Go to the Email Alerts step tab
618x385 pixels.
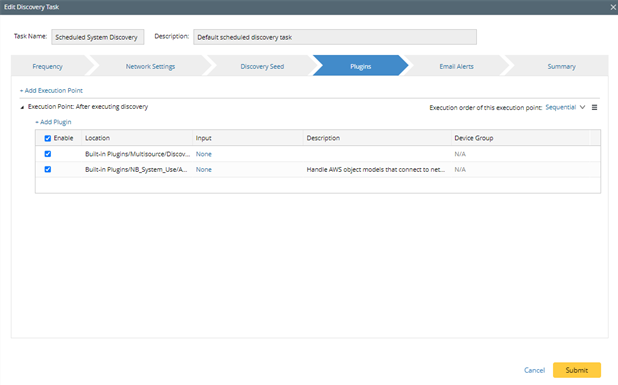coord(456,66)
